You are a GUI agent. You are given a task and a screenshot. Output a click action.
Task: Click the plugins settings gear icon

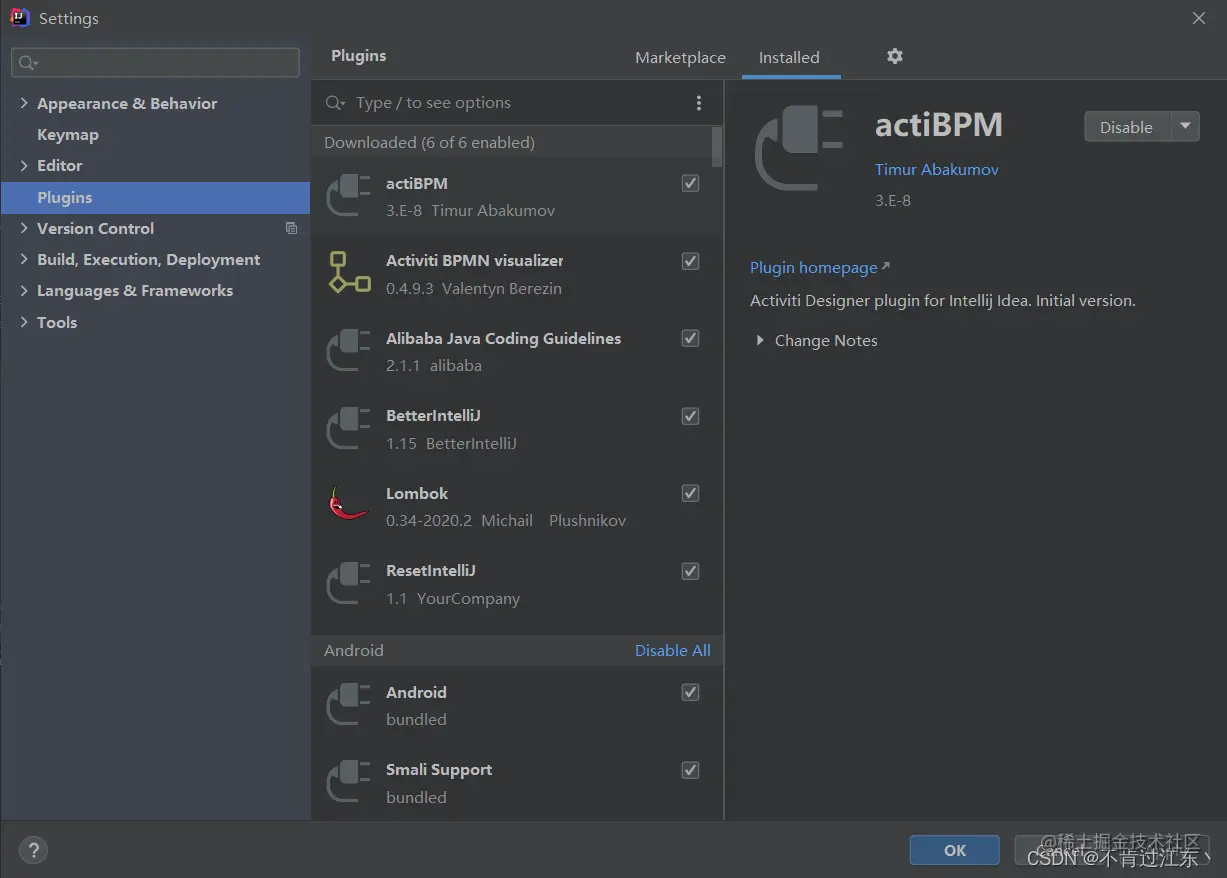click(x=895, y=56)
